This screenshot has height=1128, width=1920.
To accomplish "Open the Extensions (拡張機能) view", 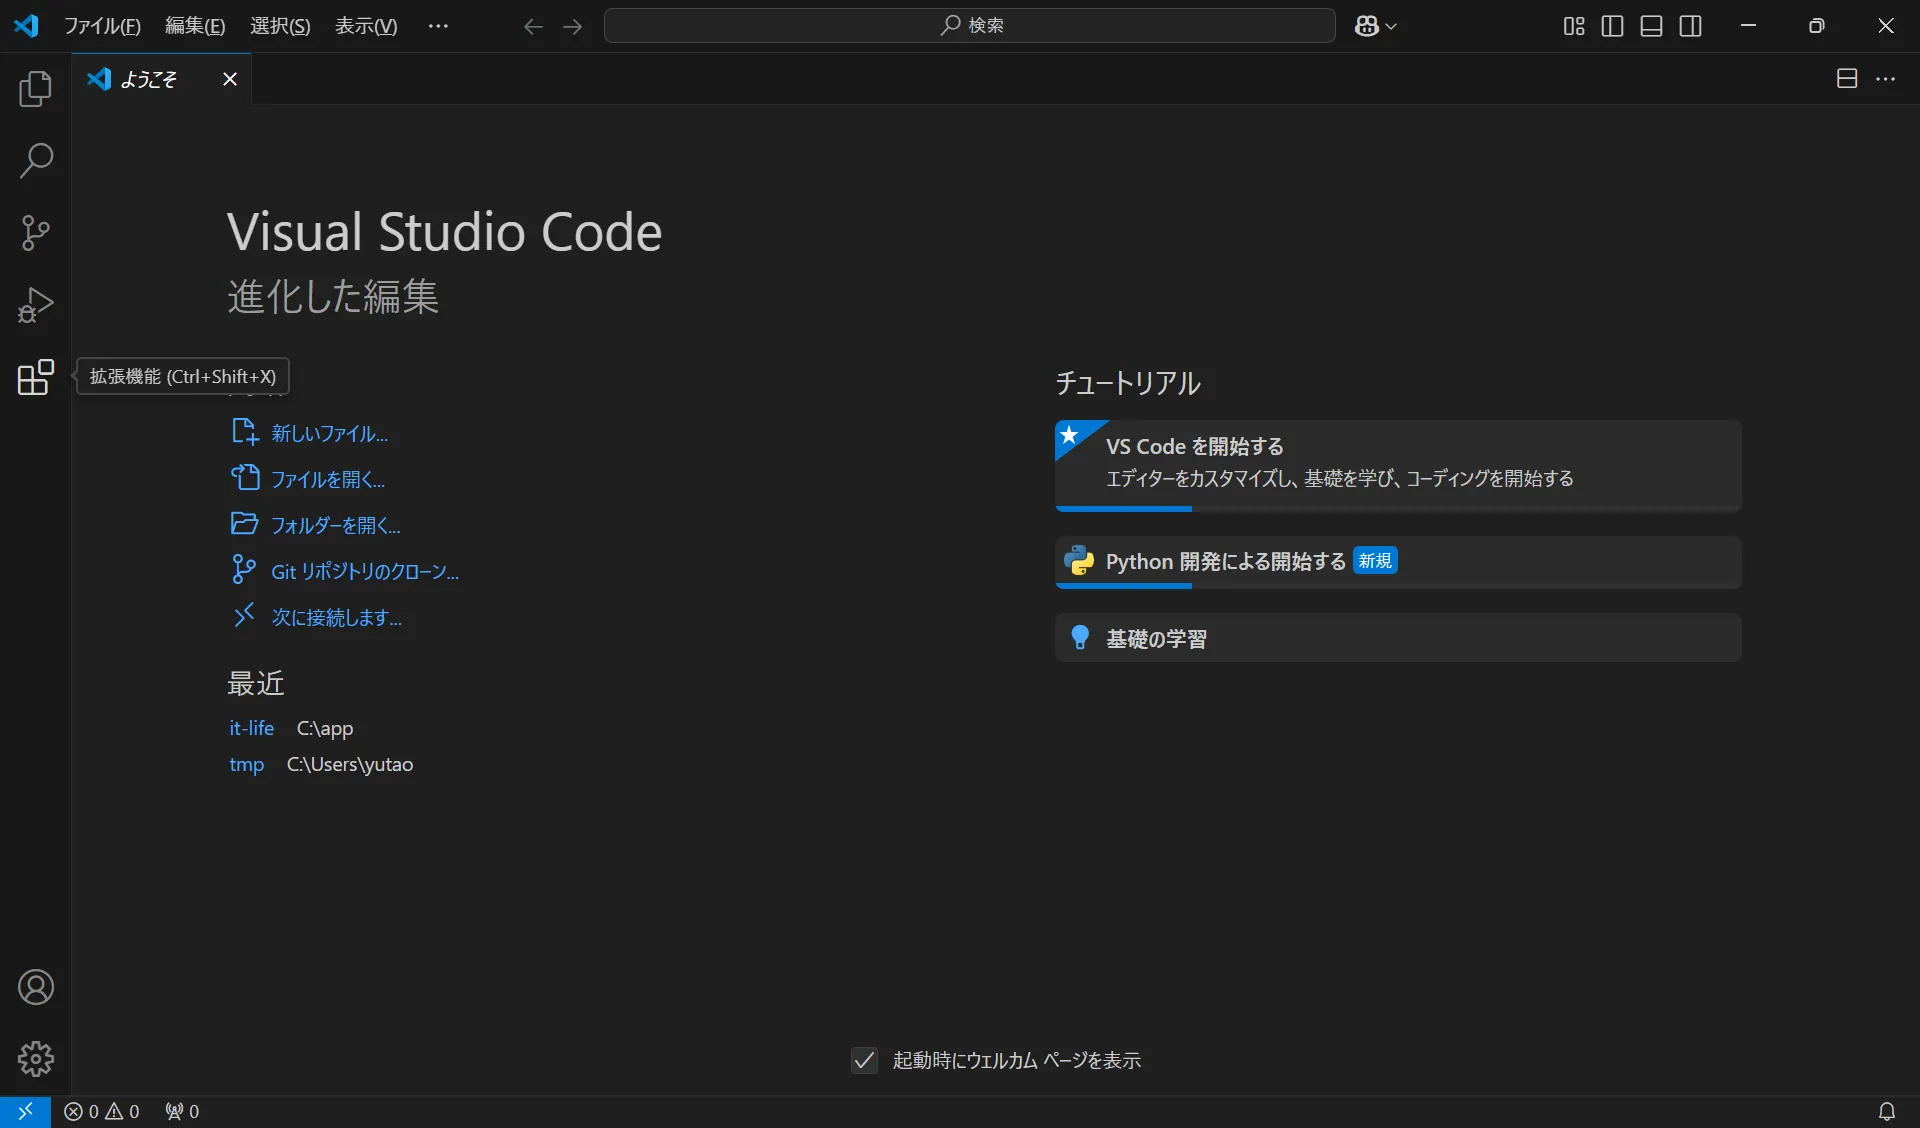I will point(36,377).
